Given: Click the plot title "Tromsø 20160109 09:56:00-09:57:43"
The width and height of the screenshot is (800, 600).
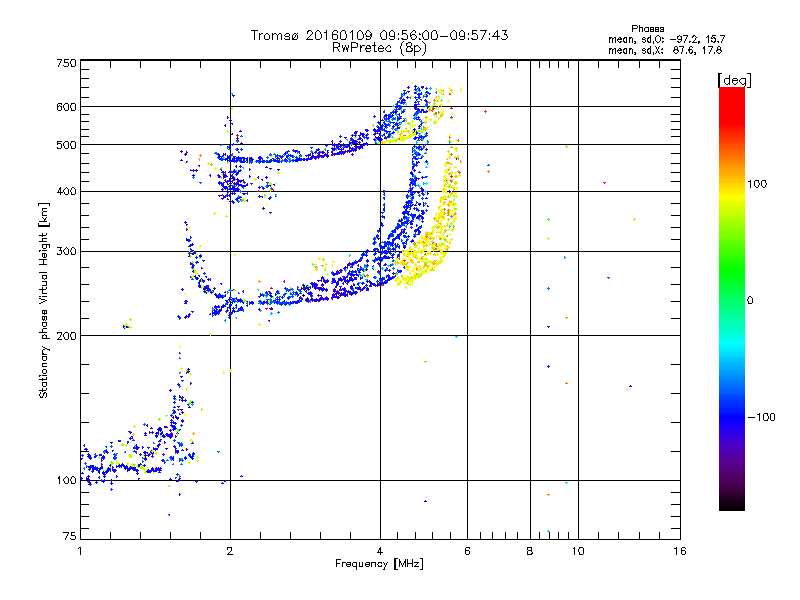Looking at the screenshot, I should coord(379,35).
